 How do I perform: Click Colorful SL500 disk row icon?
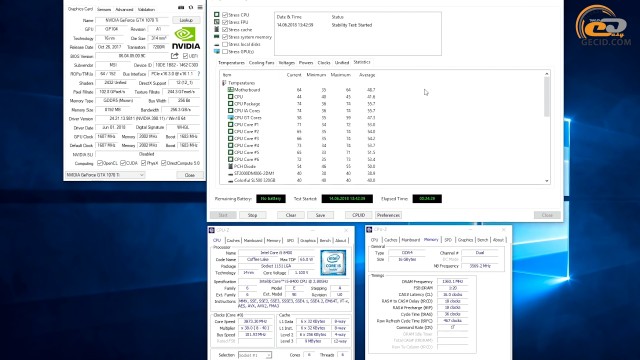[231, 180]
